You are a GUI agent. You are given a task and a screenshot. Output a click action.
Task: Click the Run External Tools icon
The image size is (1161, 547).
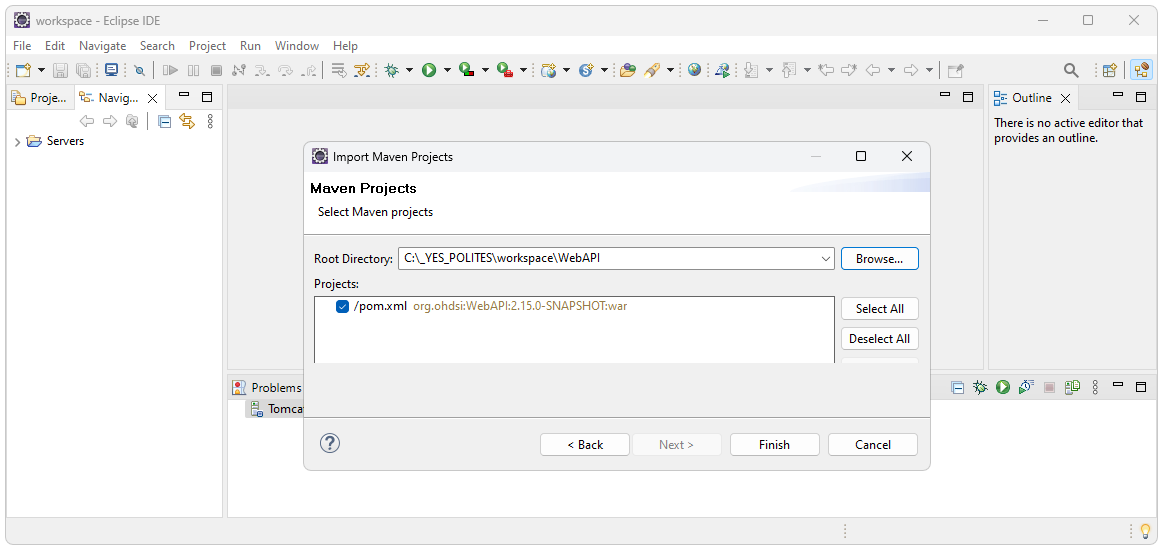[x=505, y=70]
